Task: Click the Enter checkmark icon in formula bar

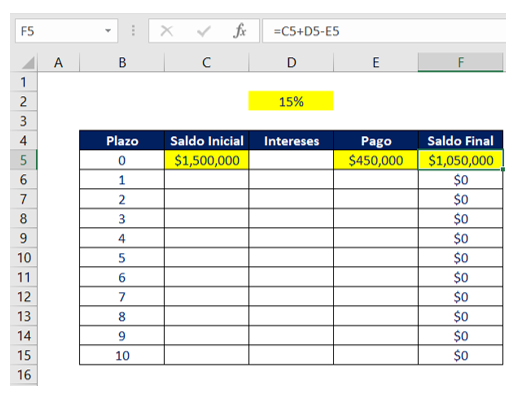Action: coord(203,31)
